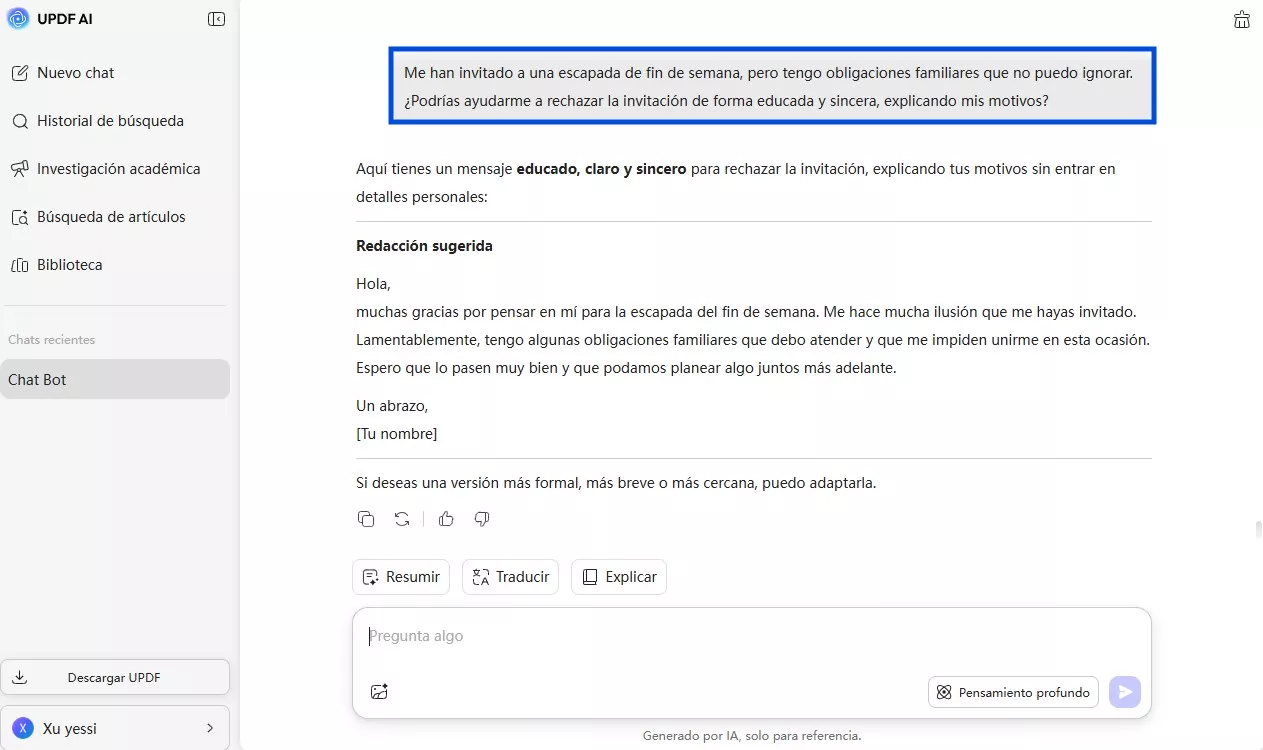This screenshot has height=750, width=1263.
Task: Upload an image via image icon
Action: pyautogui.click(x=379, y=691)
